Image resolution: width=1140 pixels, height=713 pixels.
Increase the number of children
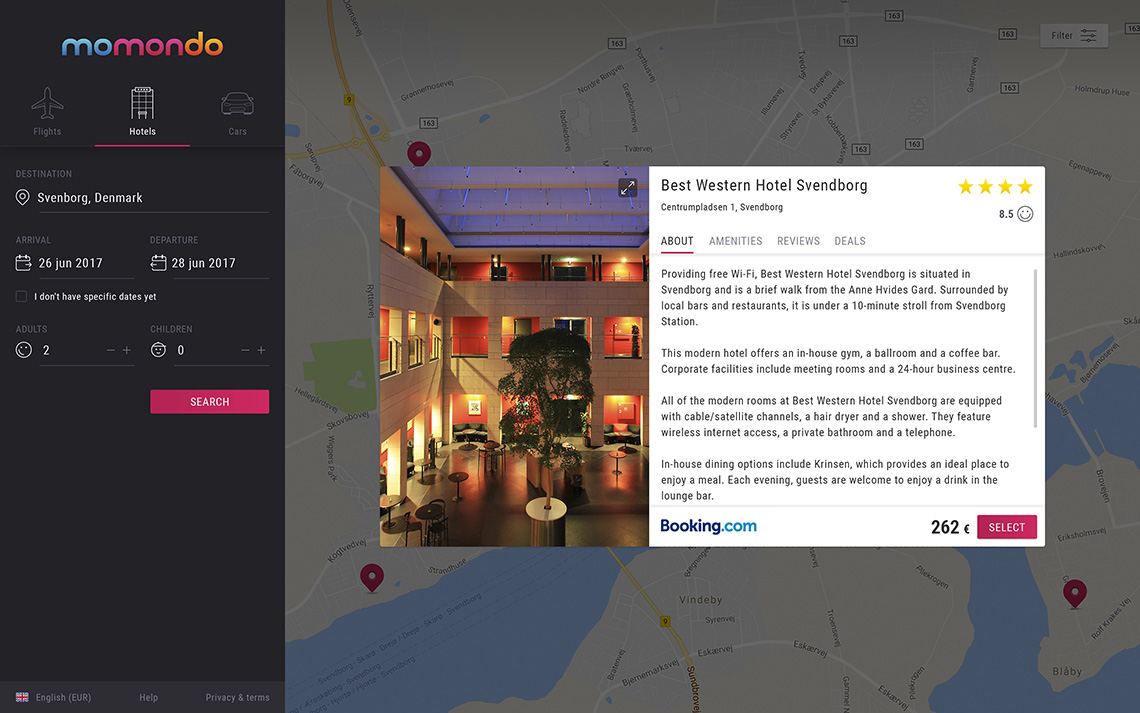tap(261, 350)
